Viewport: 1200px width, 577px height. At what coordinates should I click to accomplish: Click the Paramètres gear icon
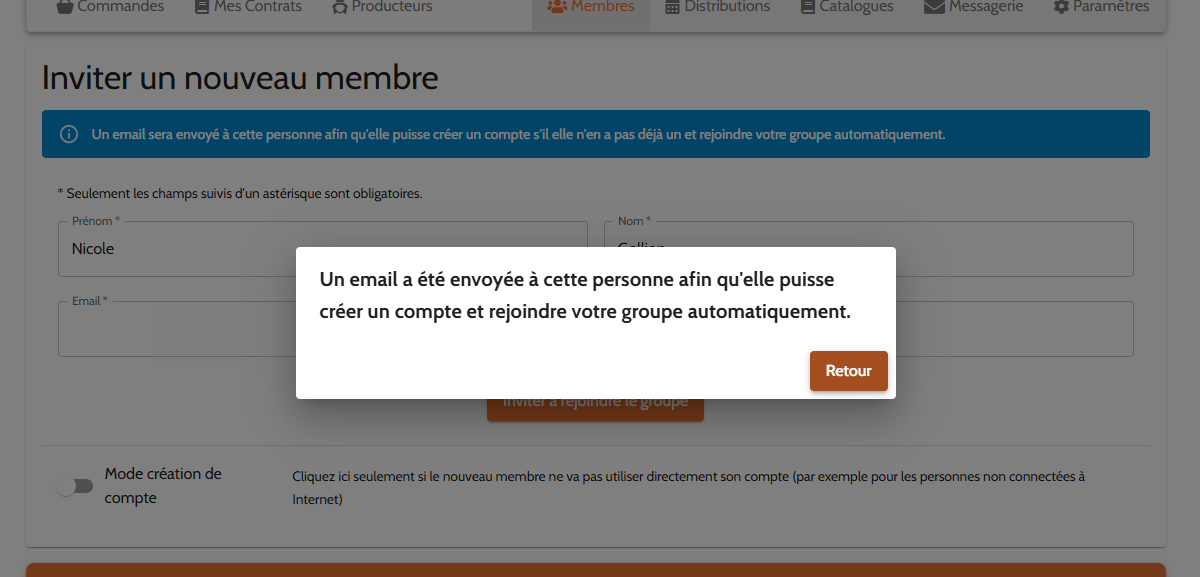tap(1061, 7)
